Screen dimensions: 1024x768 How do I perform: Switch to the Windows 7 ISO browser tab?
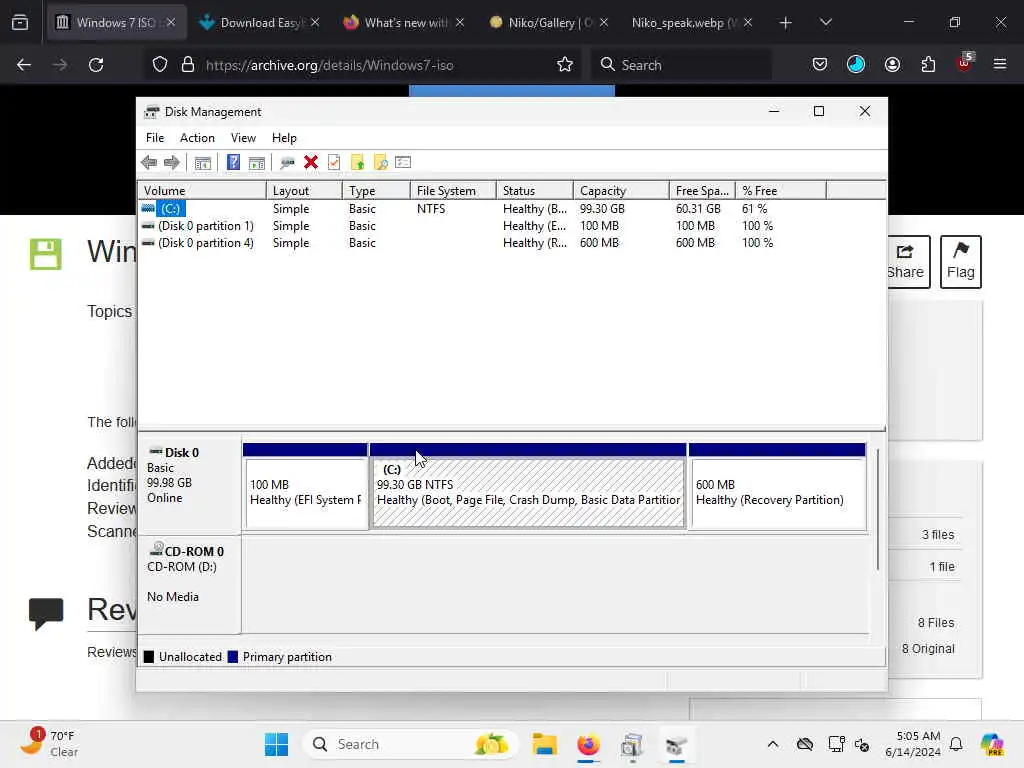[116, 23]
